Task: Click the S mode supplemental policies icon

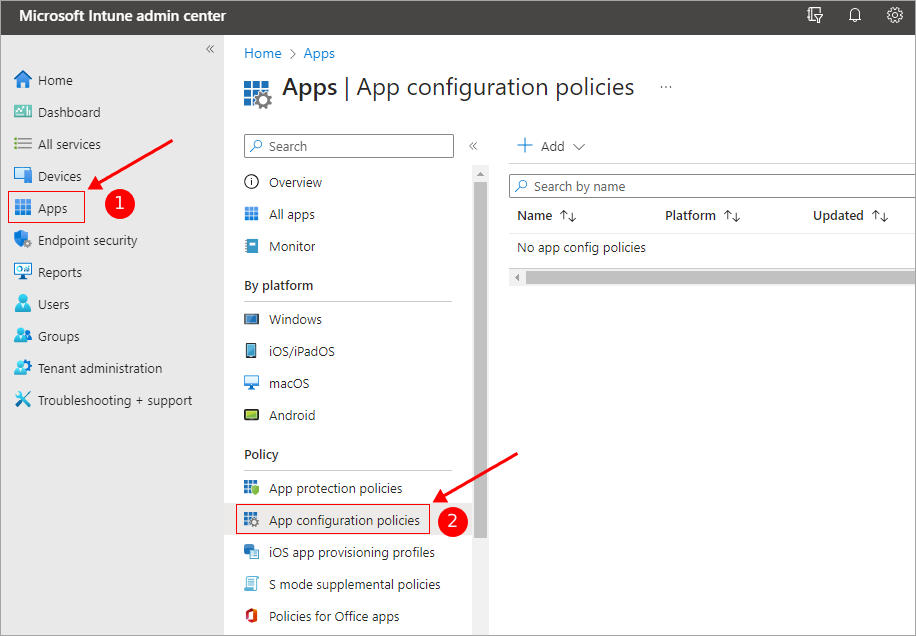Action: coord(251,584)
